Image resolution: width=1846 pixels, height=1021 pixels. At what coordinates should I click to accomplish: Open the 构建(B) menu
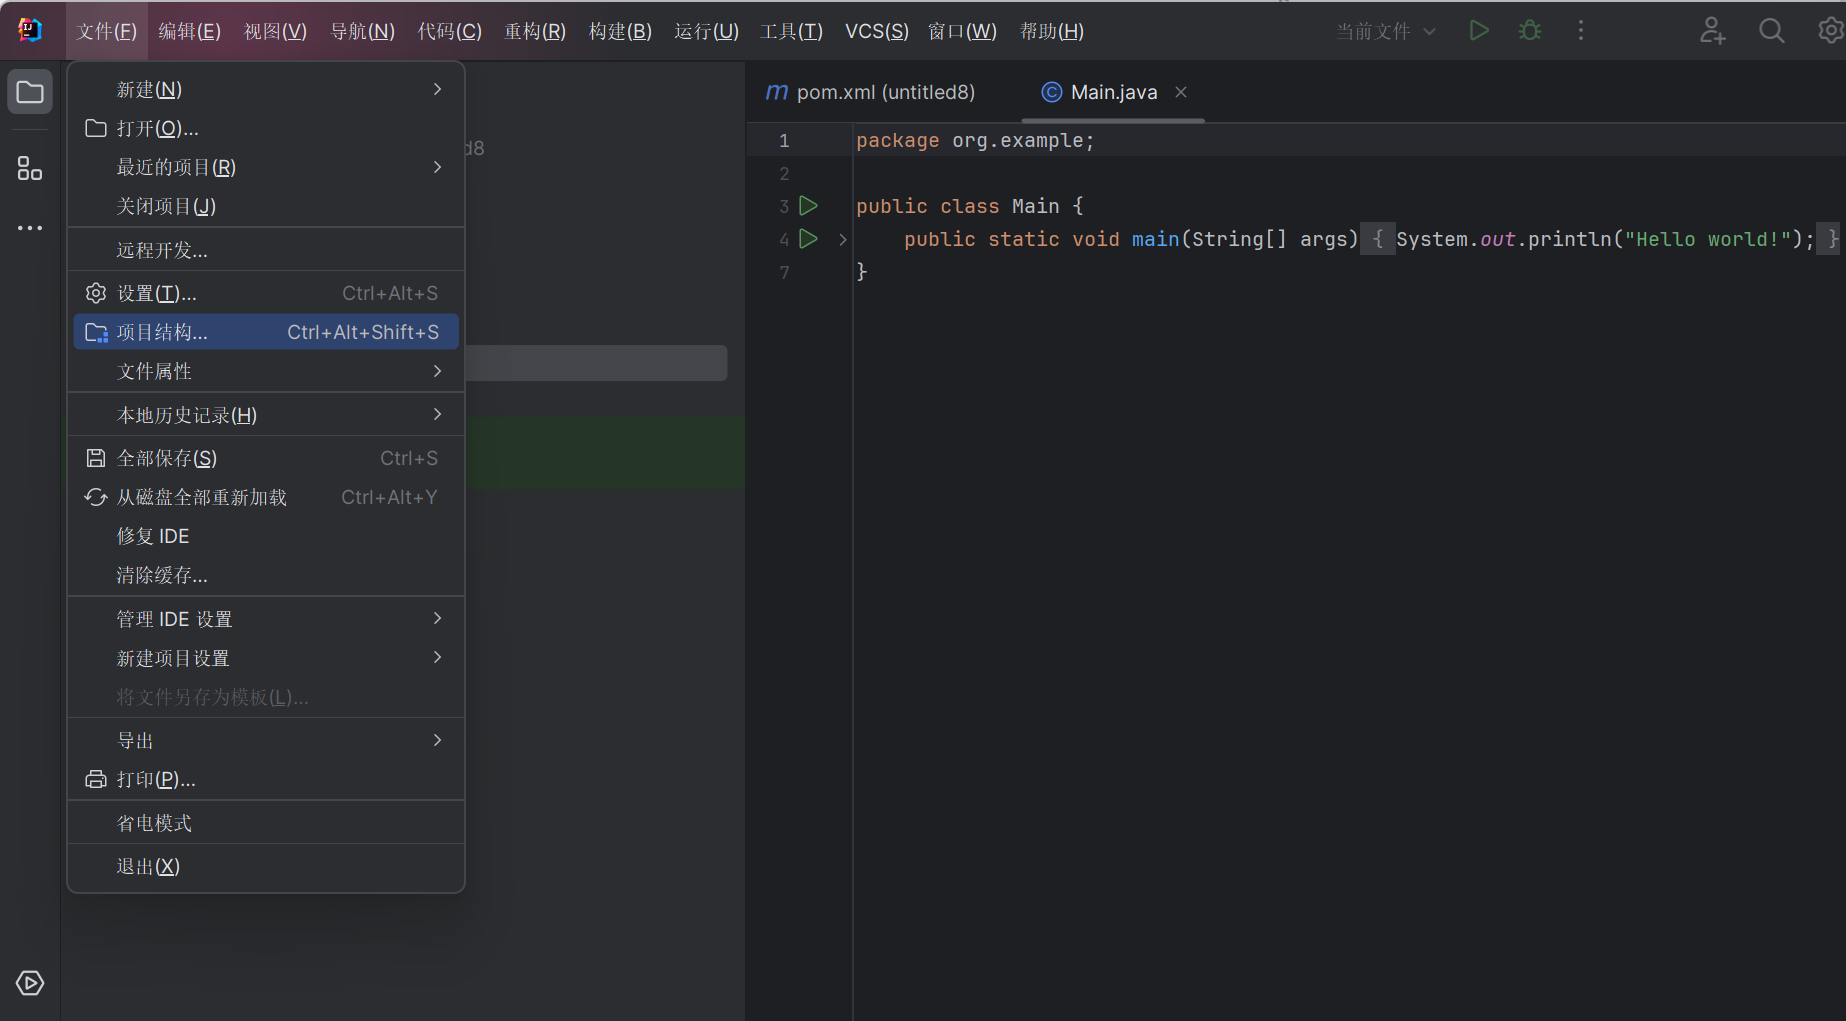point(620,31)
